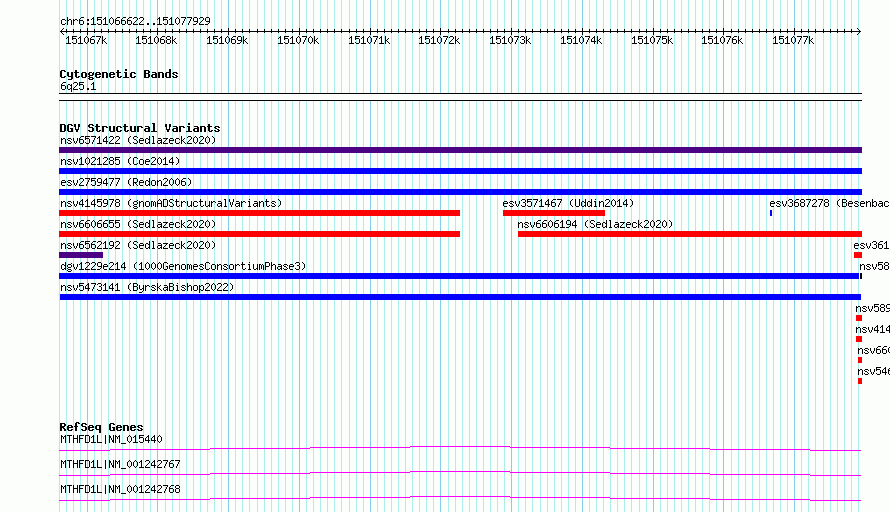Click the Cytogenetic Bands track title
Viewport: 890px width, 512px height.
[119, 74]
